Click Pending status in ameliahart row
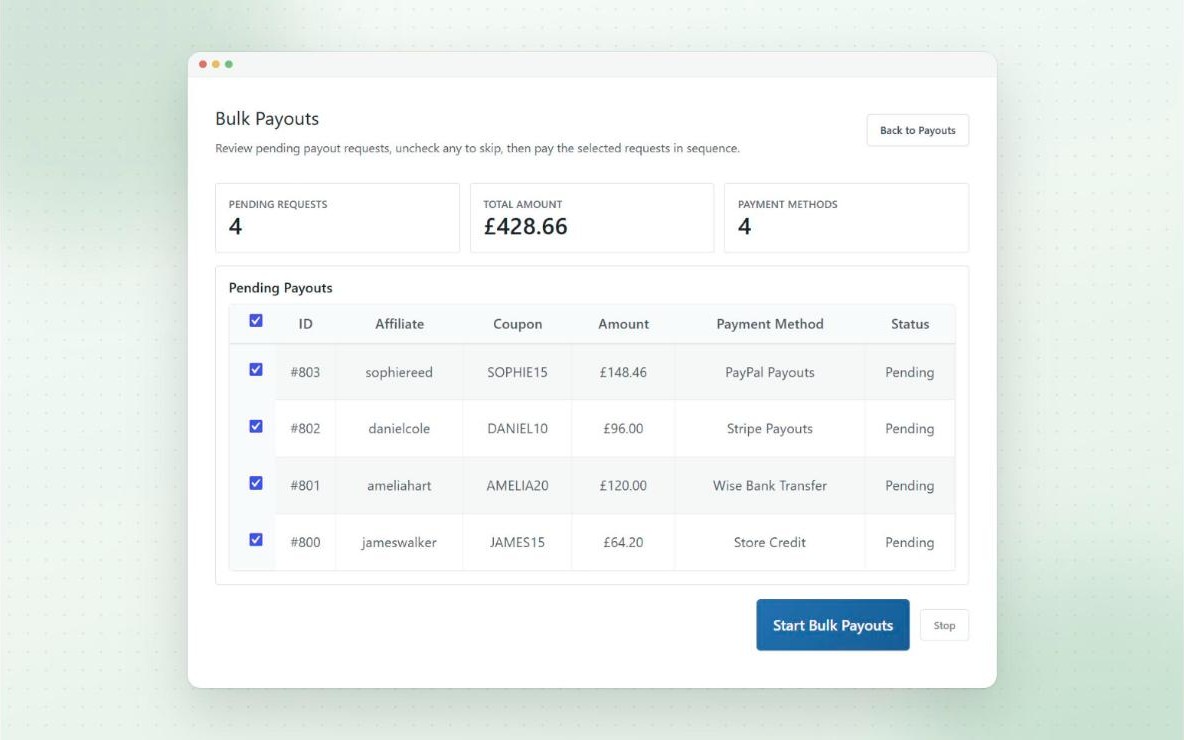The height and width of the screenshot is (740, 1184). (x=909, y=486)
